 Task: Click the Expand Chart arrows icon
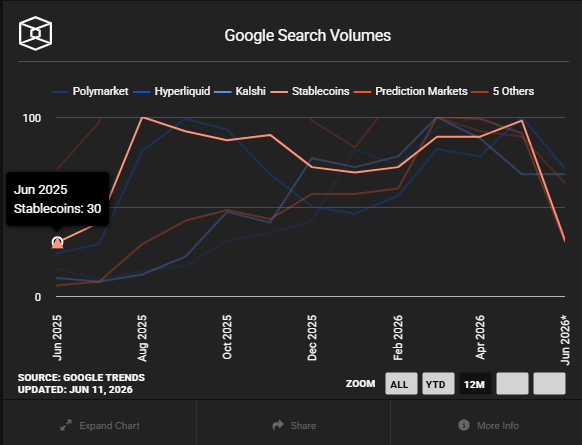pos(66,425)
